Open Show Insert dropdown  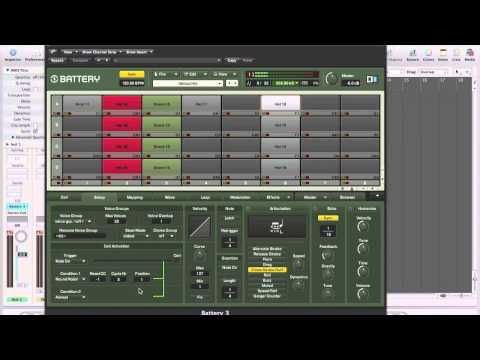click(139, 52)
